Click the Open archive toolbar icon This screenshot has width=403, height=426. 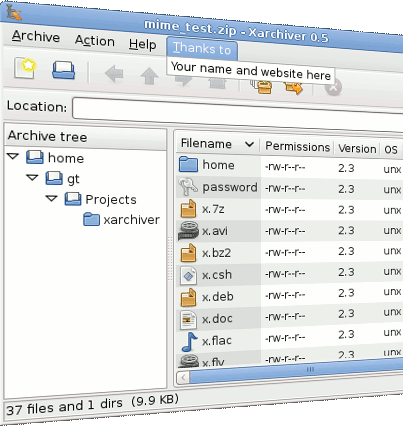[64, 70]
